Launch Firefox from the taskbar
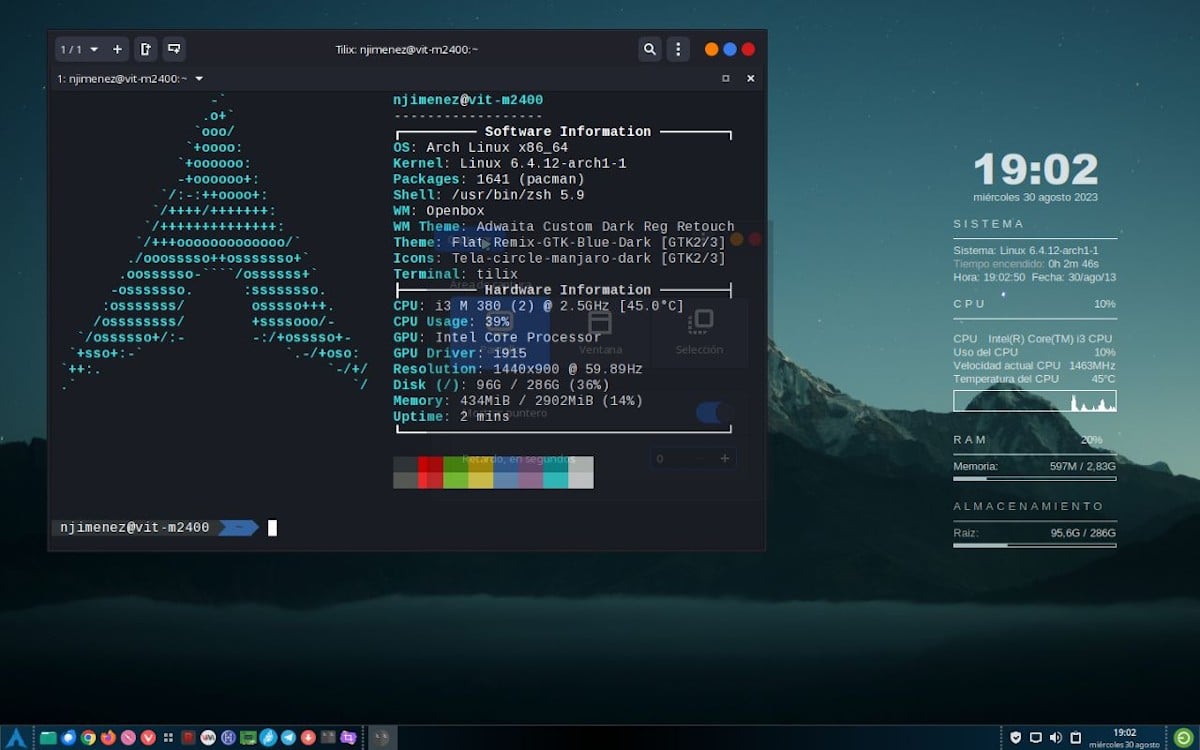Viewport: 1200px width, 750px height. [108, 738]
